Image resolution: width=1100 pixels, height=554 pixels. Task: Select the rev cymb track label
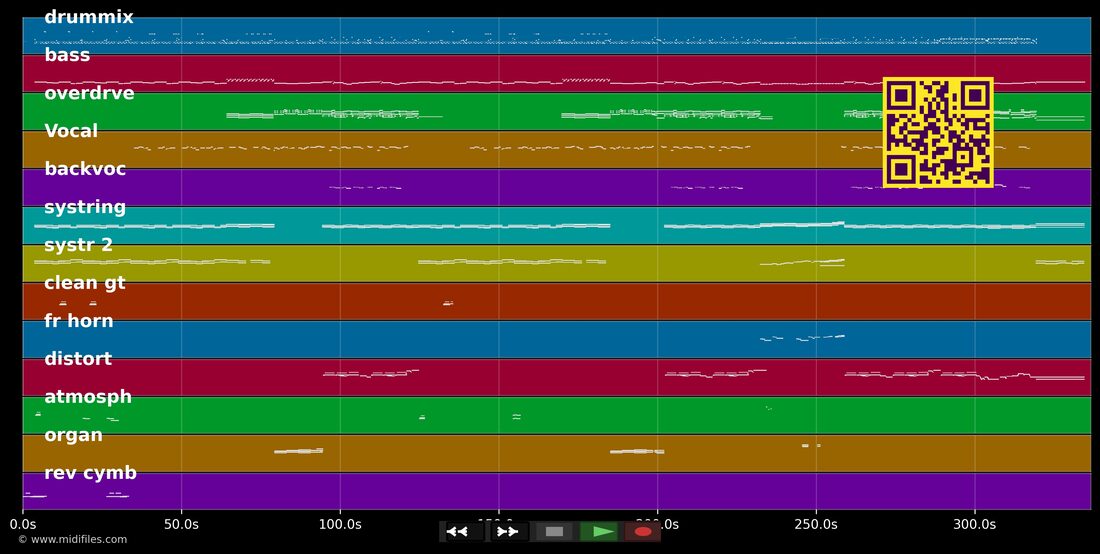coord(90,473)
